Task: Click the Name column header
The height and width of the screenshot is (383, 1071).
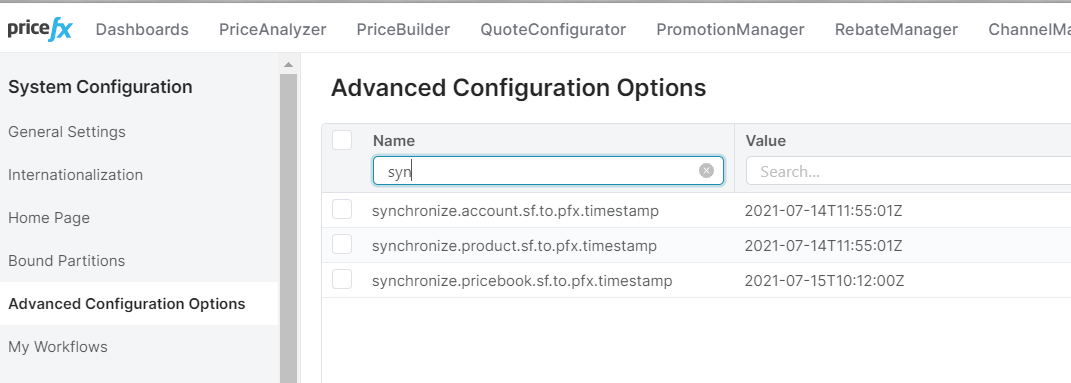Action: [x=394, y=141]
